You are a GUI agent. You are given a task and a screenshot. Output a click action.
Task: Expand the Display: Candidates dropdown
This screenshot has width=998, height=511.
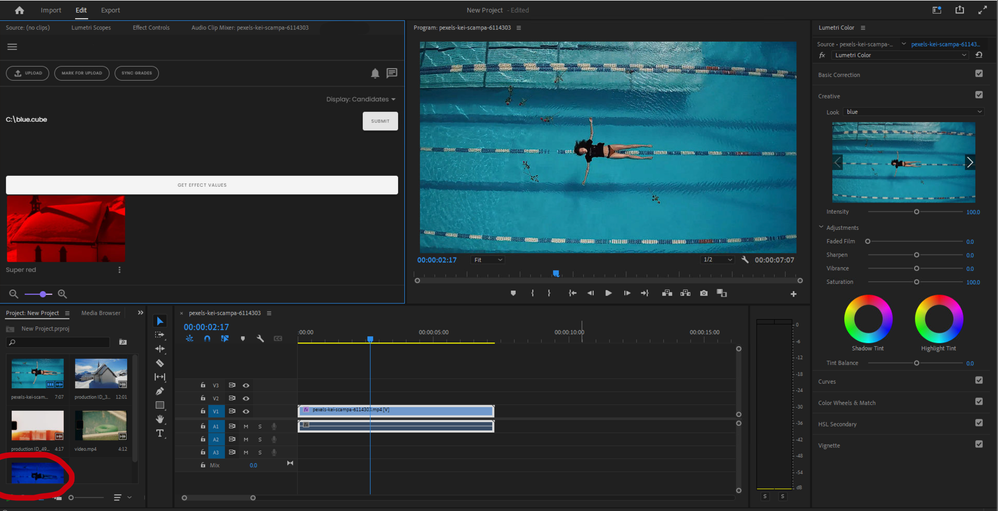(x=361, y=99)
